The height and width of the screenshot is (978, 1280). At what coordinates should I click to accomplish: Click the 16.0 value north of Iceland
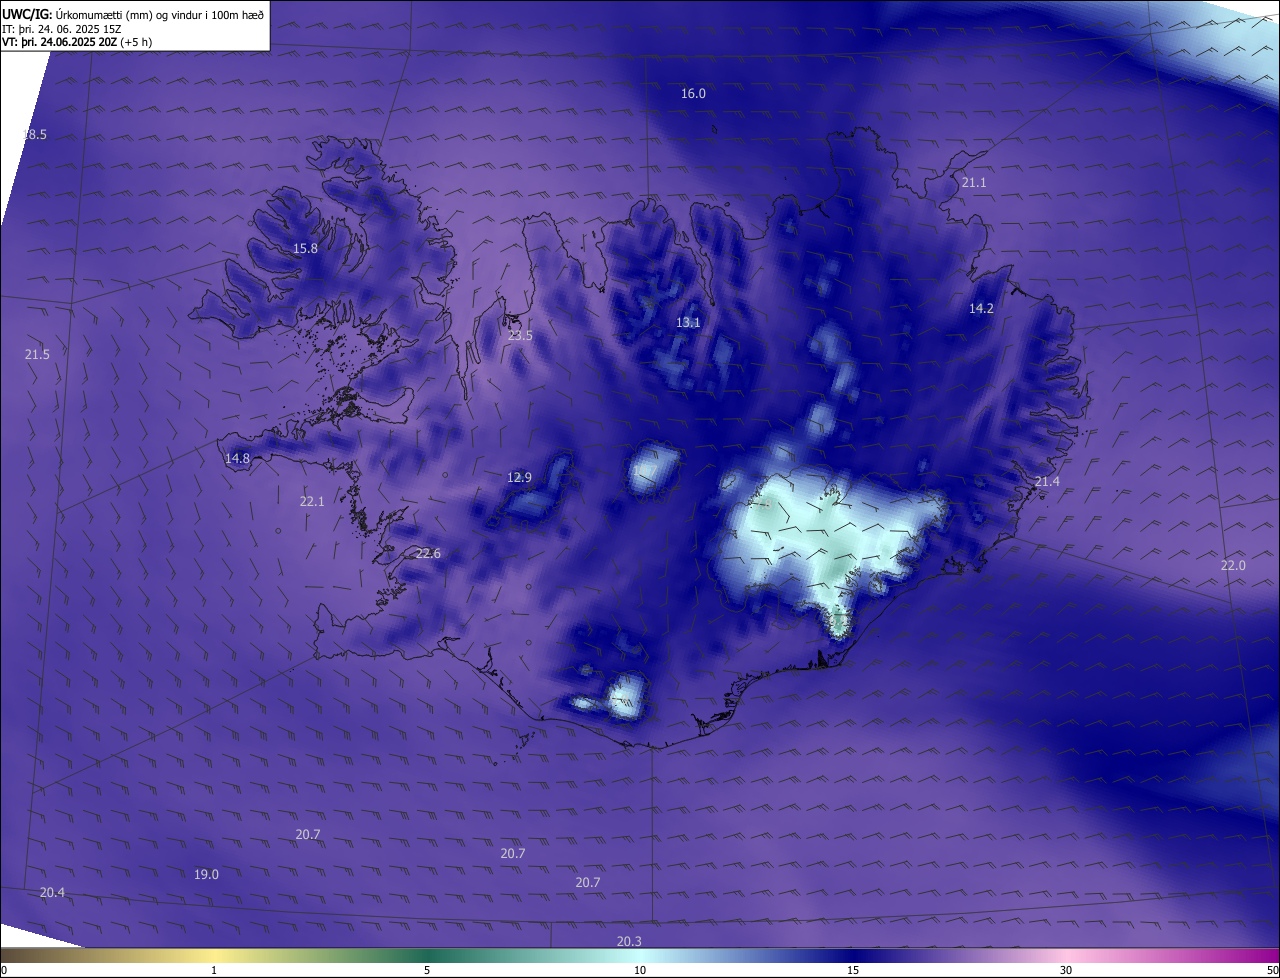tap(693, 93)
